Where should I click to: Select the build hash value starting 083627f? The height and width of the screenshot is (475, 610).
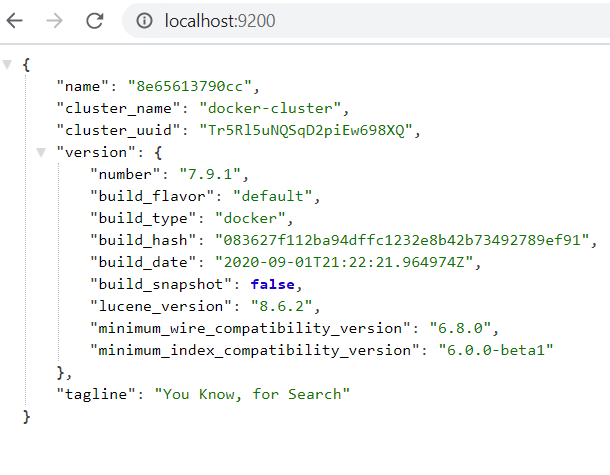[x=402, y=240]
